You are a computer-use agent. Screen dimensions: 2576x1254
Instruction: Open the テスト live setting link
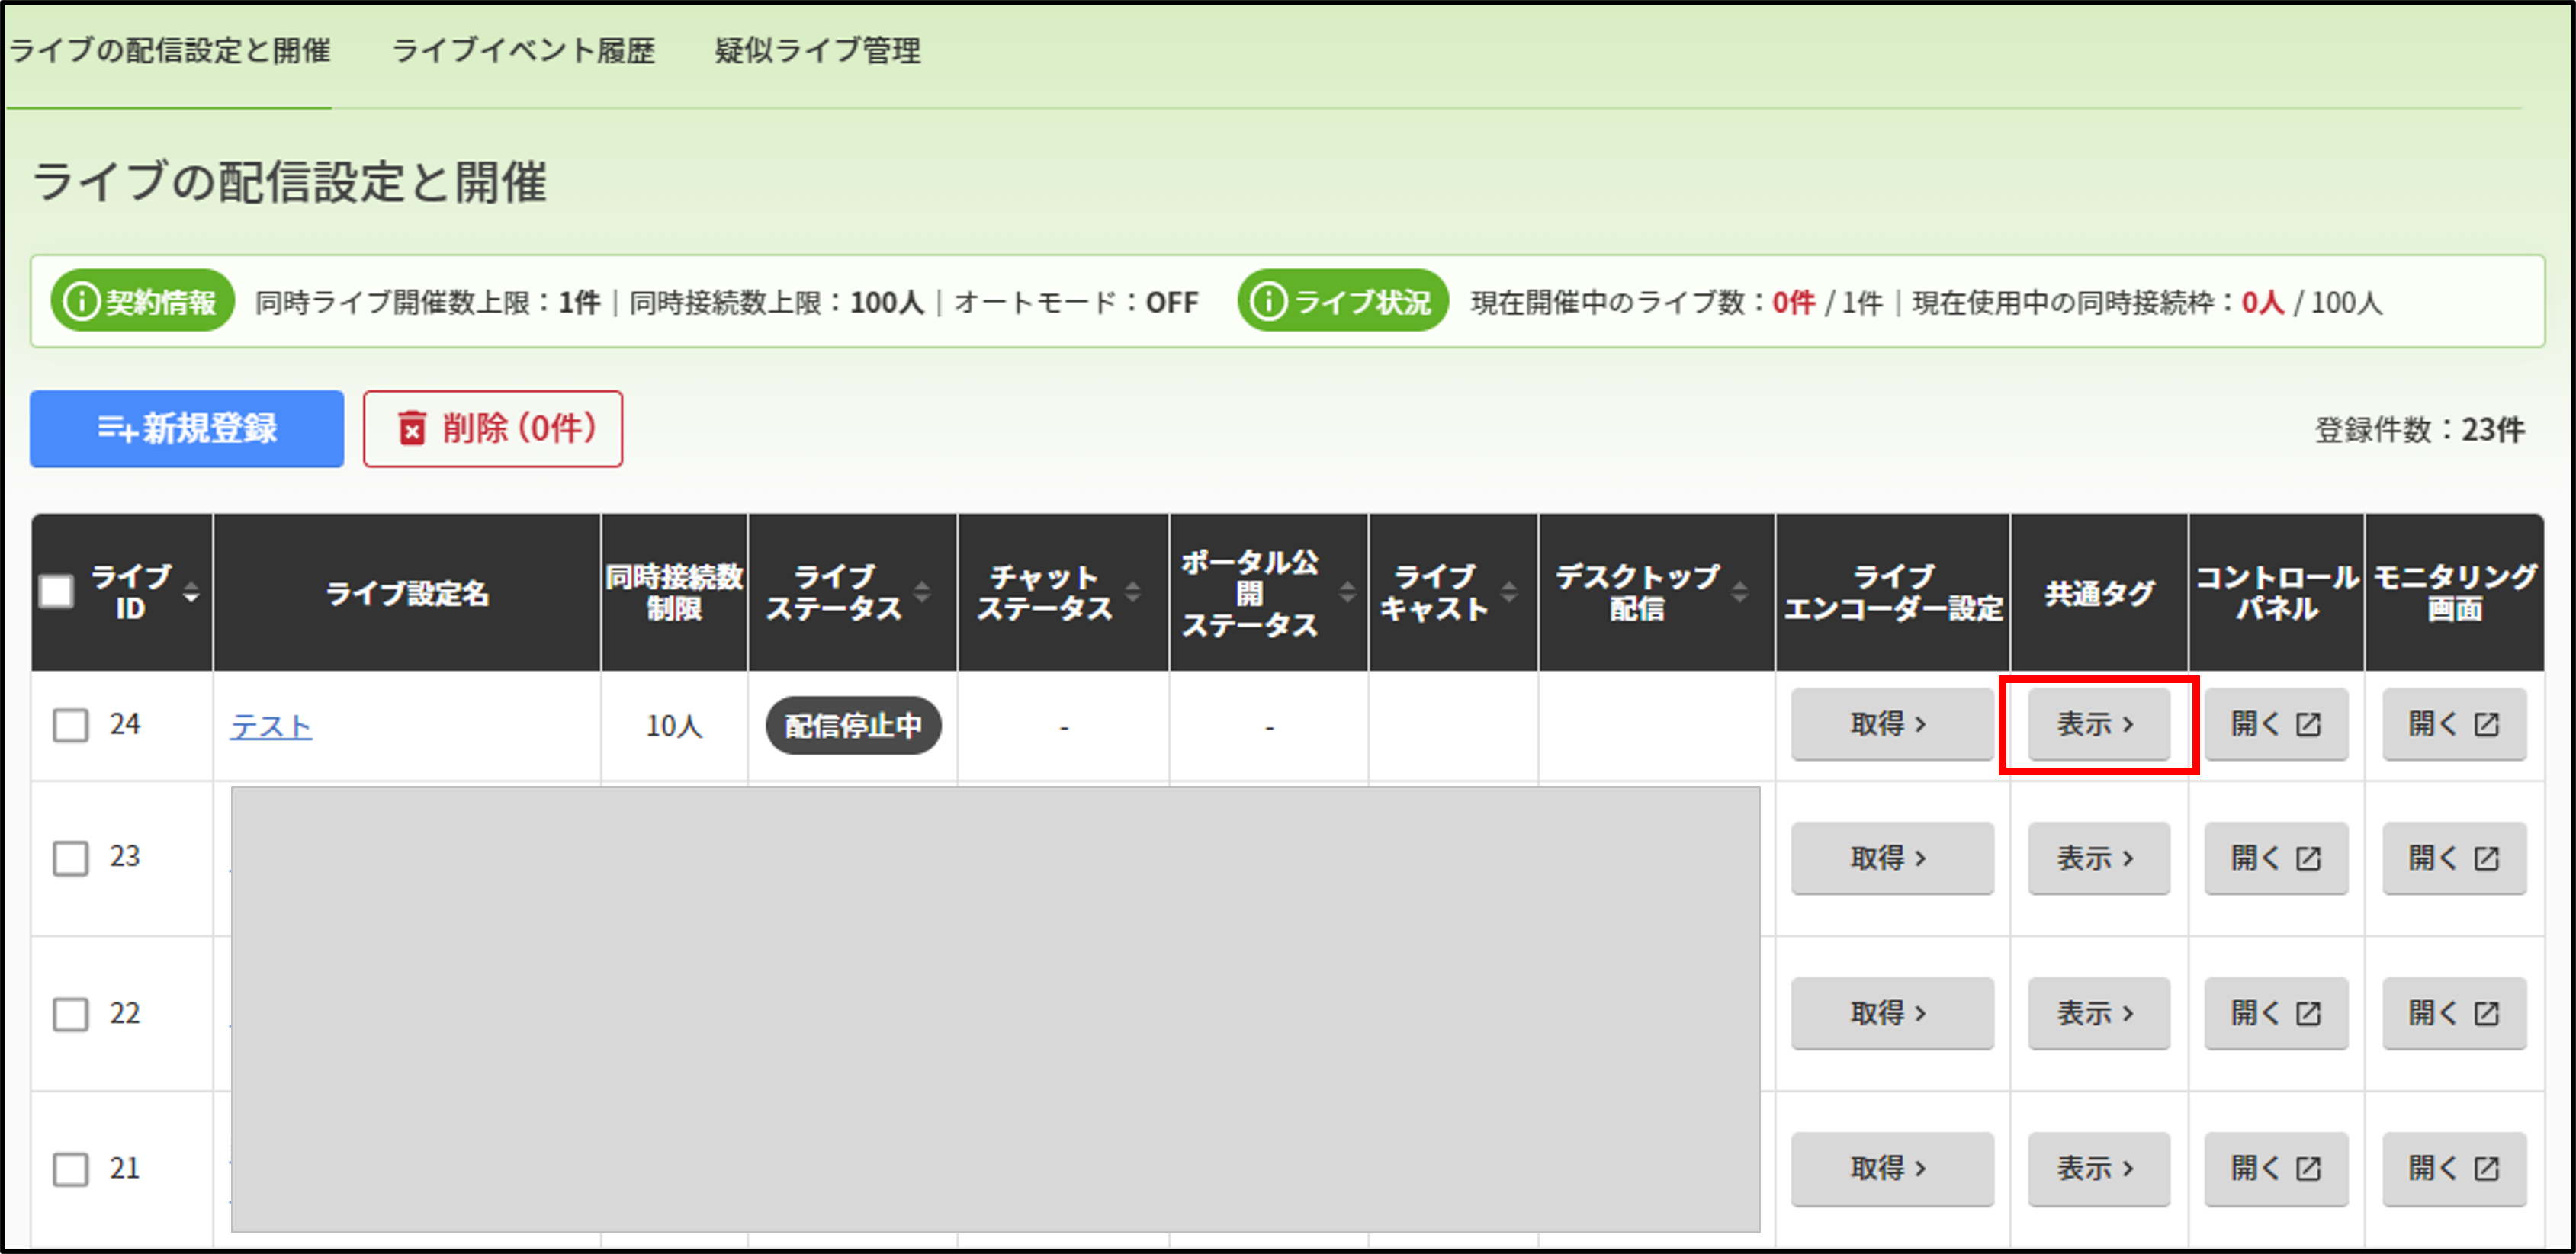(271, 726)
